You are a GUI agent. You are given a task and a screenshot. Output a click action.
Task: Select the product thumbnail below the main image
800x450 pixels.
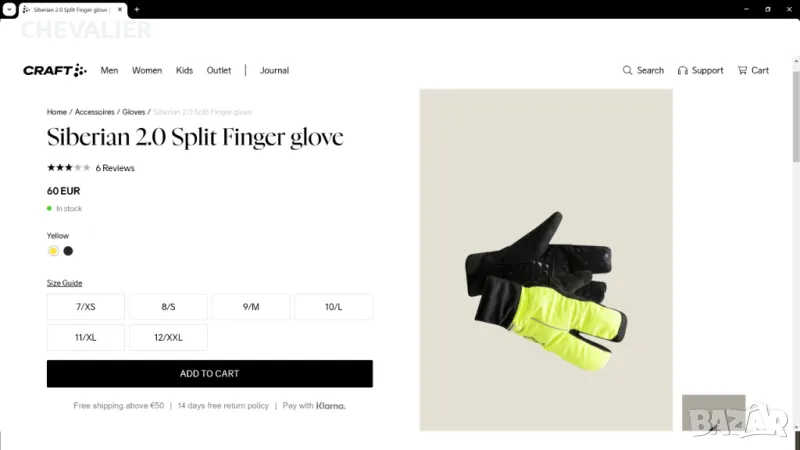click(x=713, y=412)
